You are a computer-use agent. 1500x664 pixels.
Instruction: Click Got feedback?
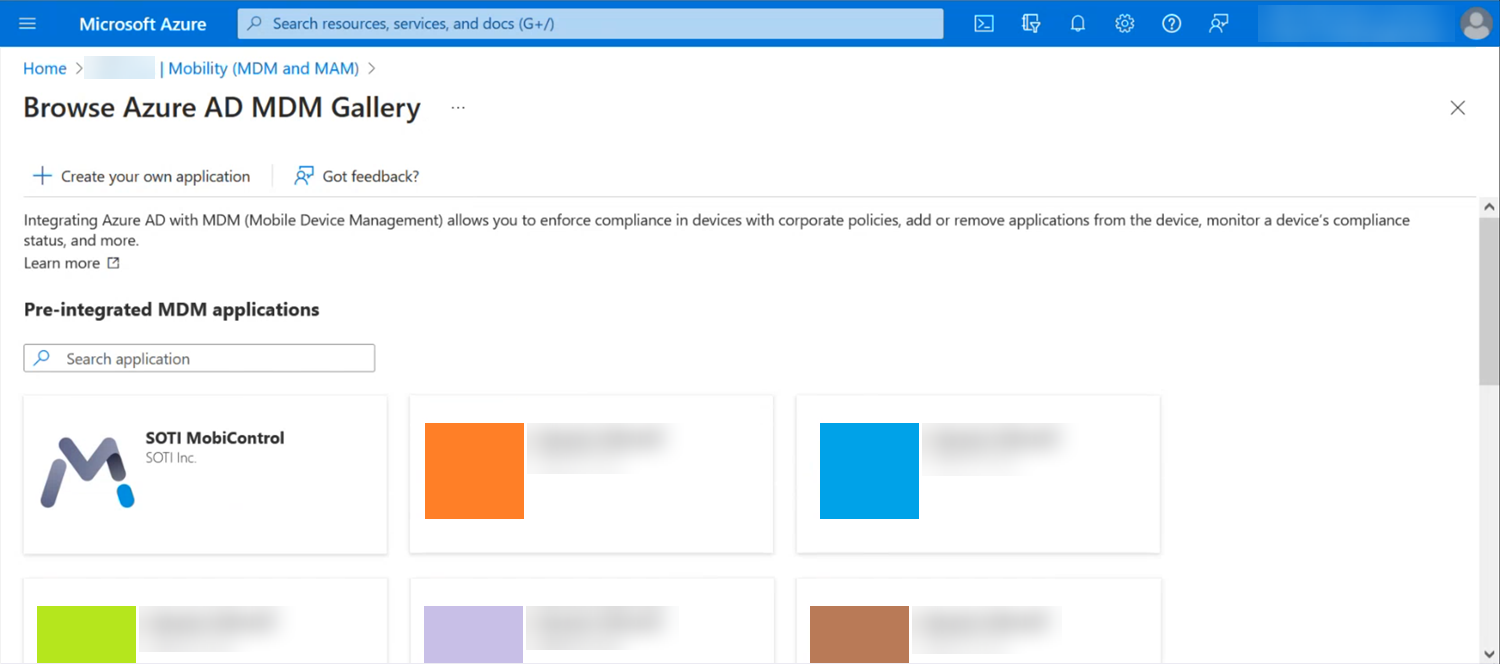[x=356, y=176]
